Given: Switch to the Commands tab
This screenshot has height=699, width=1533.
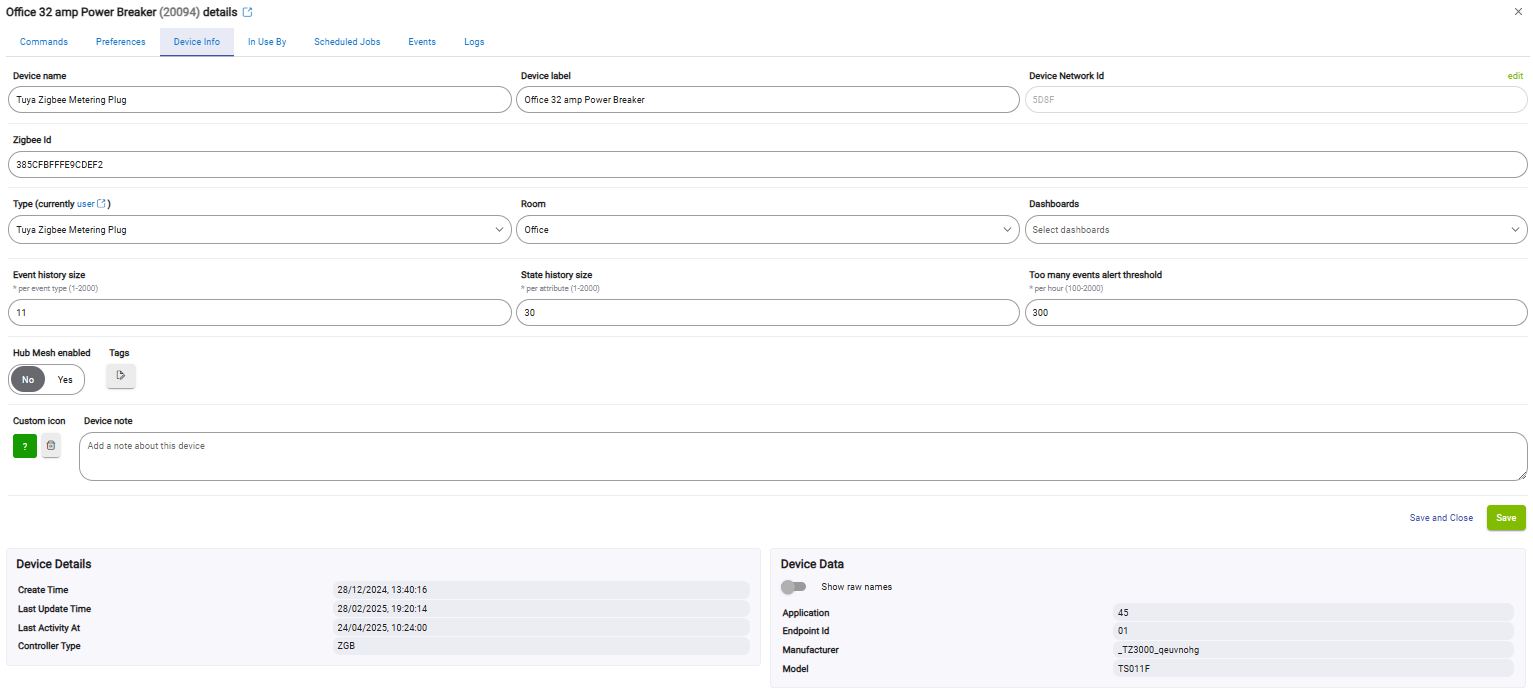Looking at the screenshot, I should click(44, 42).
